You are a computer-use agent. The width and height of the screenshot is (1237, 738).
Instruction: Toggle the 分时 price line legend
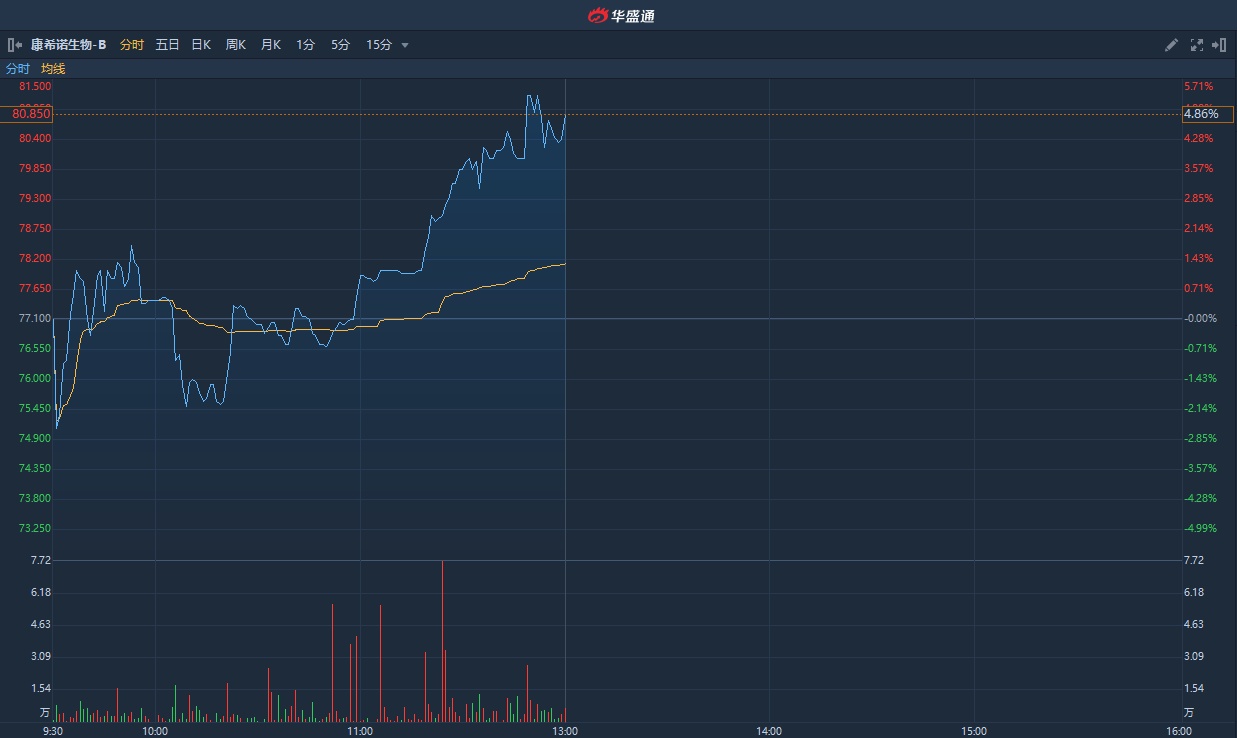point(18,69)
